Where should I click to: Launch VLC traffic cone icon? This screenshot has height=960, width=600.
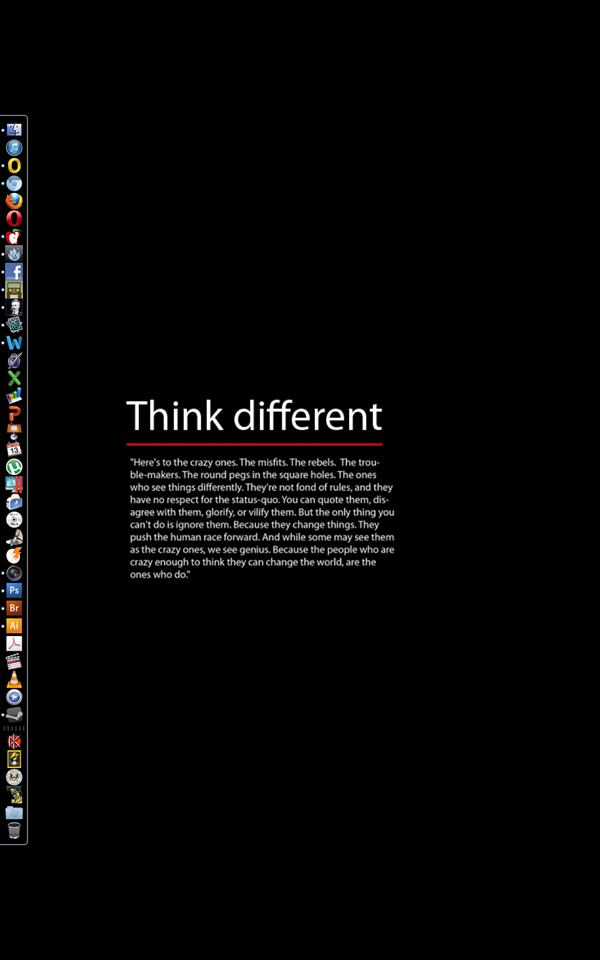click(x=14, y=680)
